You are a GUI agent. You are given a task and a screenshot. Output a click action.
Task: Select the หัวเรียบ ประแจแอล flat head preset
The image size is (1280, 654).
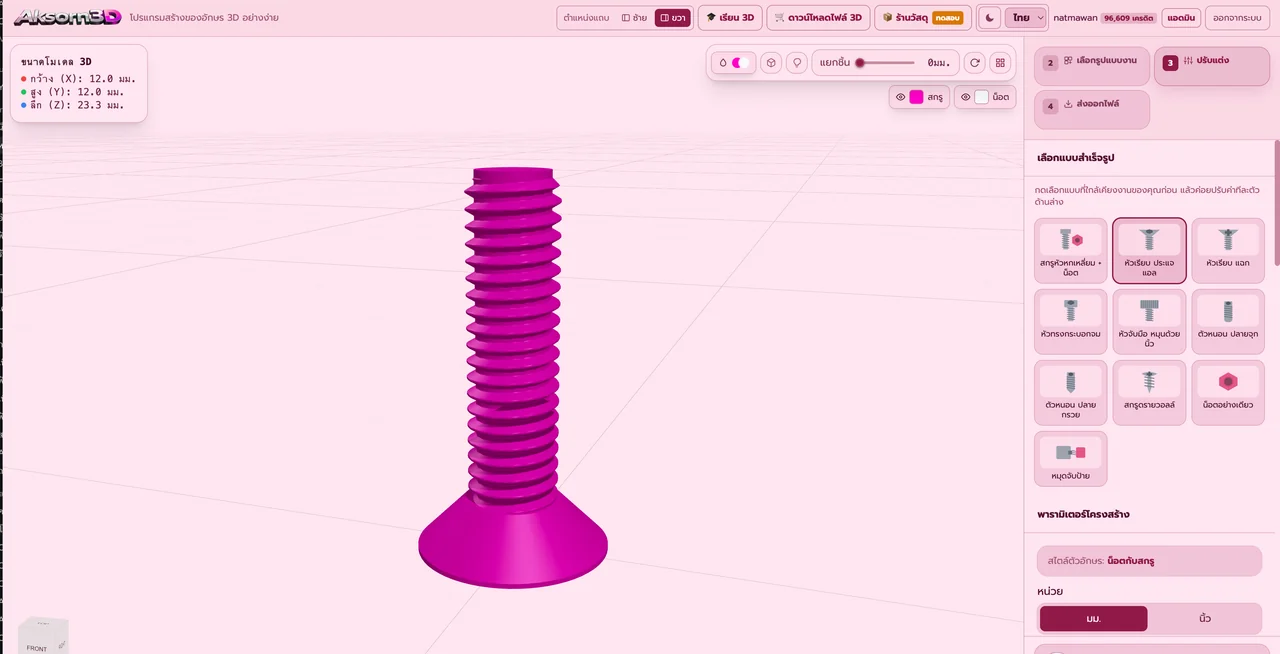tap(1149, 251)
